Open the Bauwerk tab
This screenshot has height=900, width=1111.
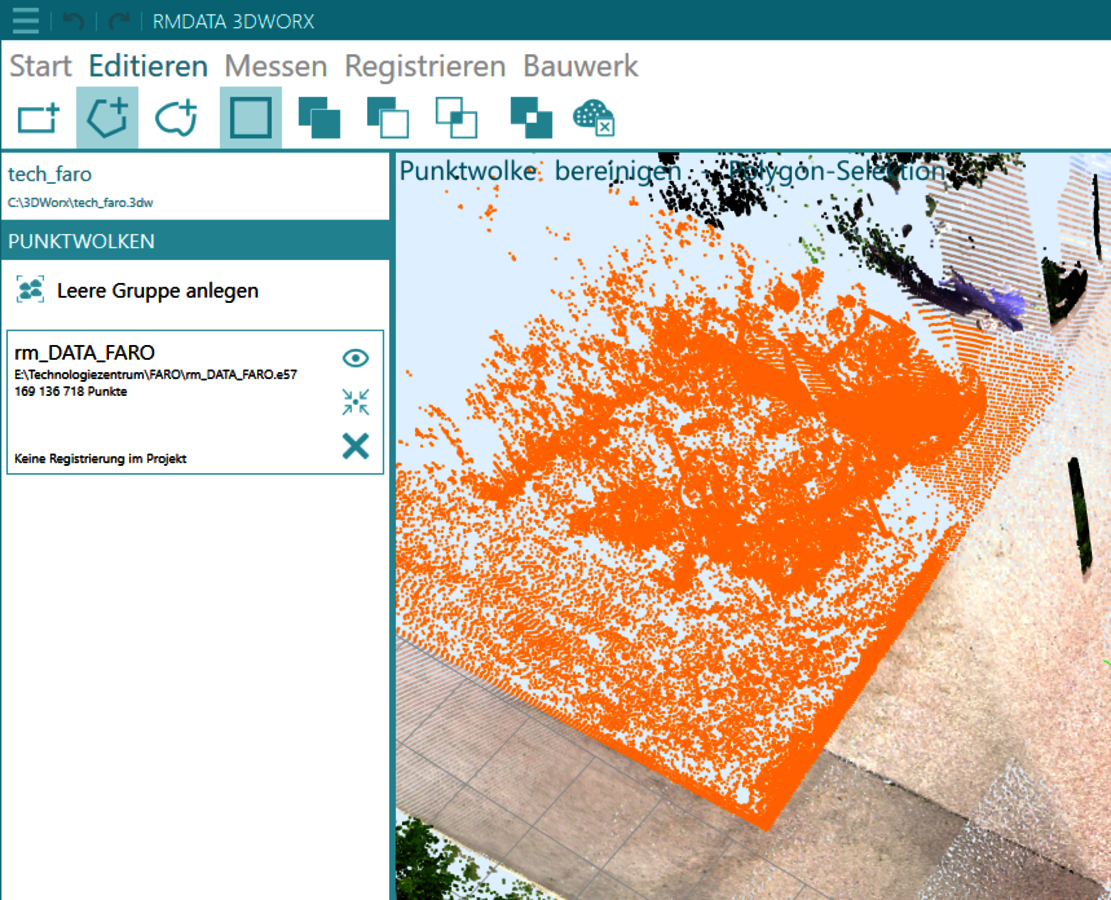coord(581,66)
